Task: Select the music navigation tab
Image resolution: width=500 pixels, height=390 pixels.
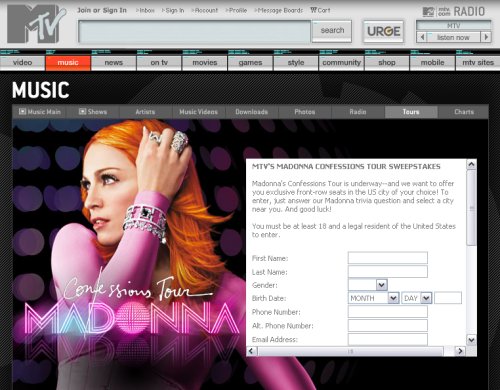Action: click(x=68, y=63)
